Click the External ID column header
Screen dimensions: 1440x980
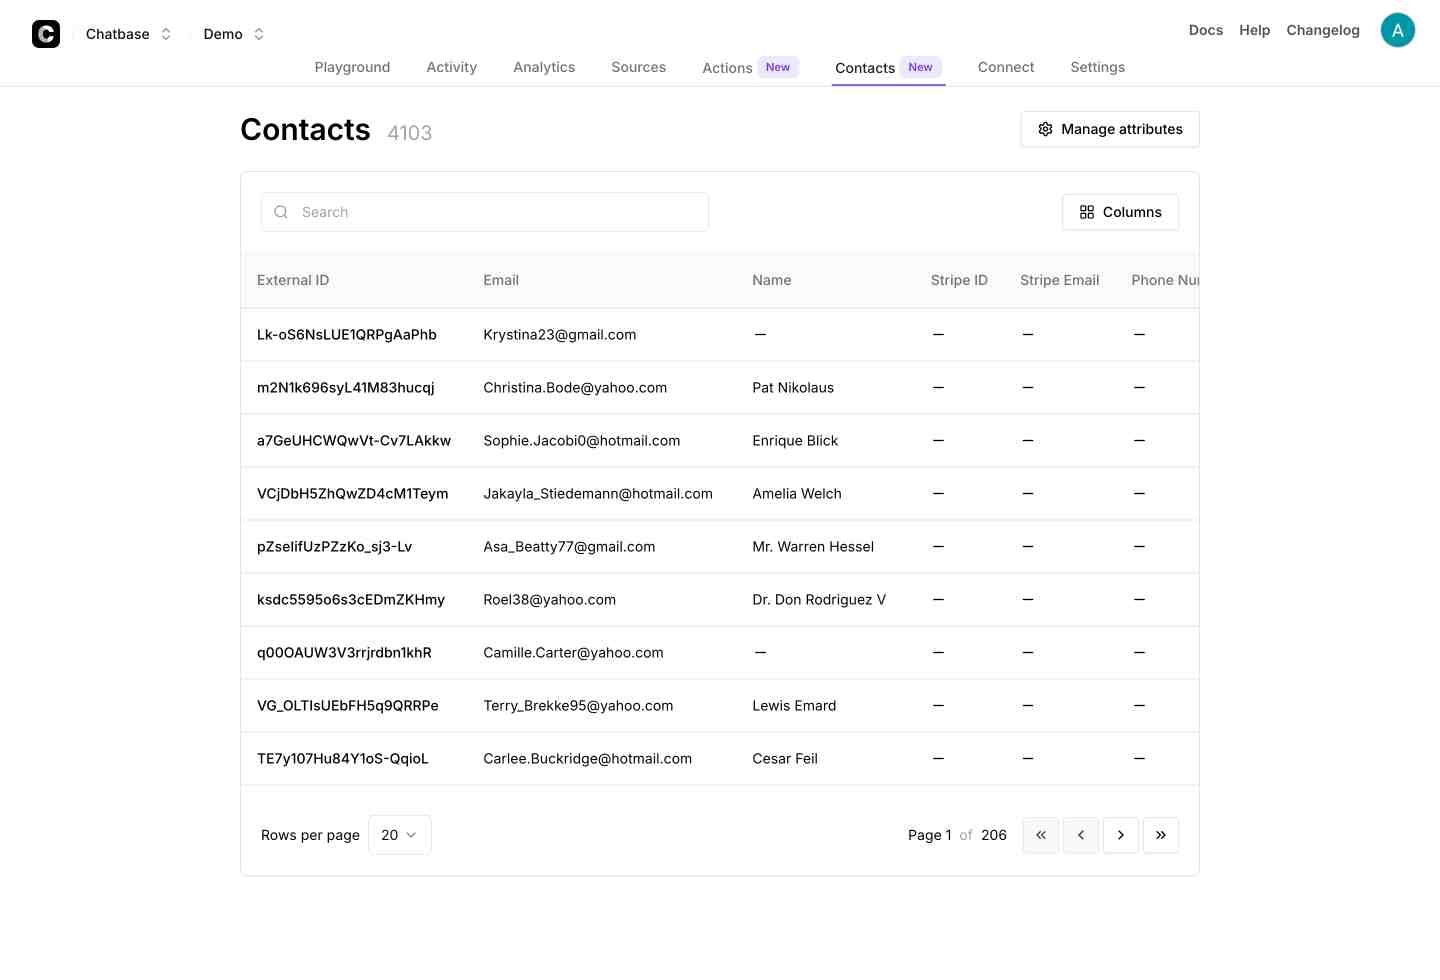[x=293, y=280]
